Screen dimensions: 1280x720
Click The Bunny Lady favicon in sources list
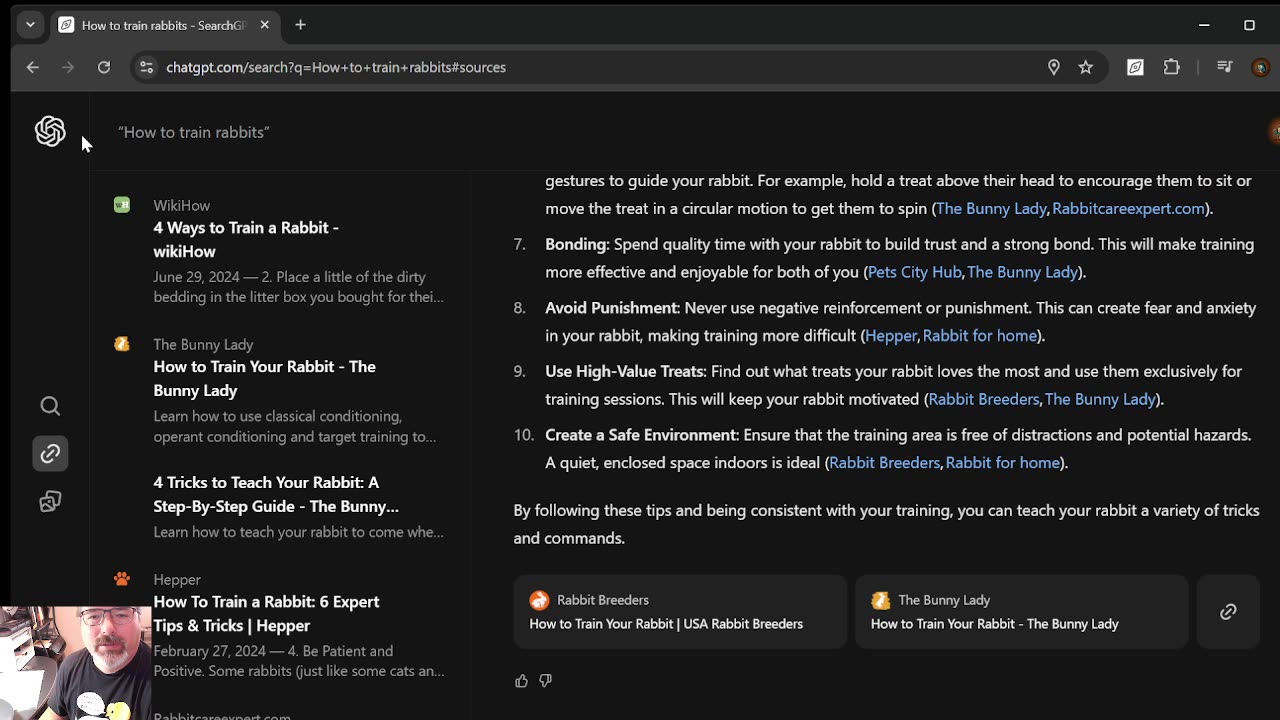[x=122, y=344]
